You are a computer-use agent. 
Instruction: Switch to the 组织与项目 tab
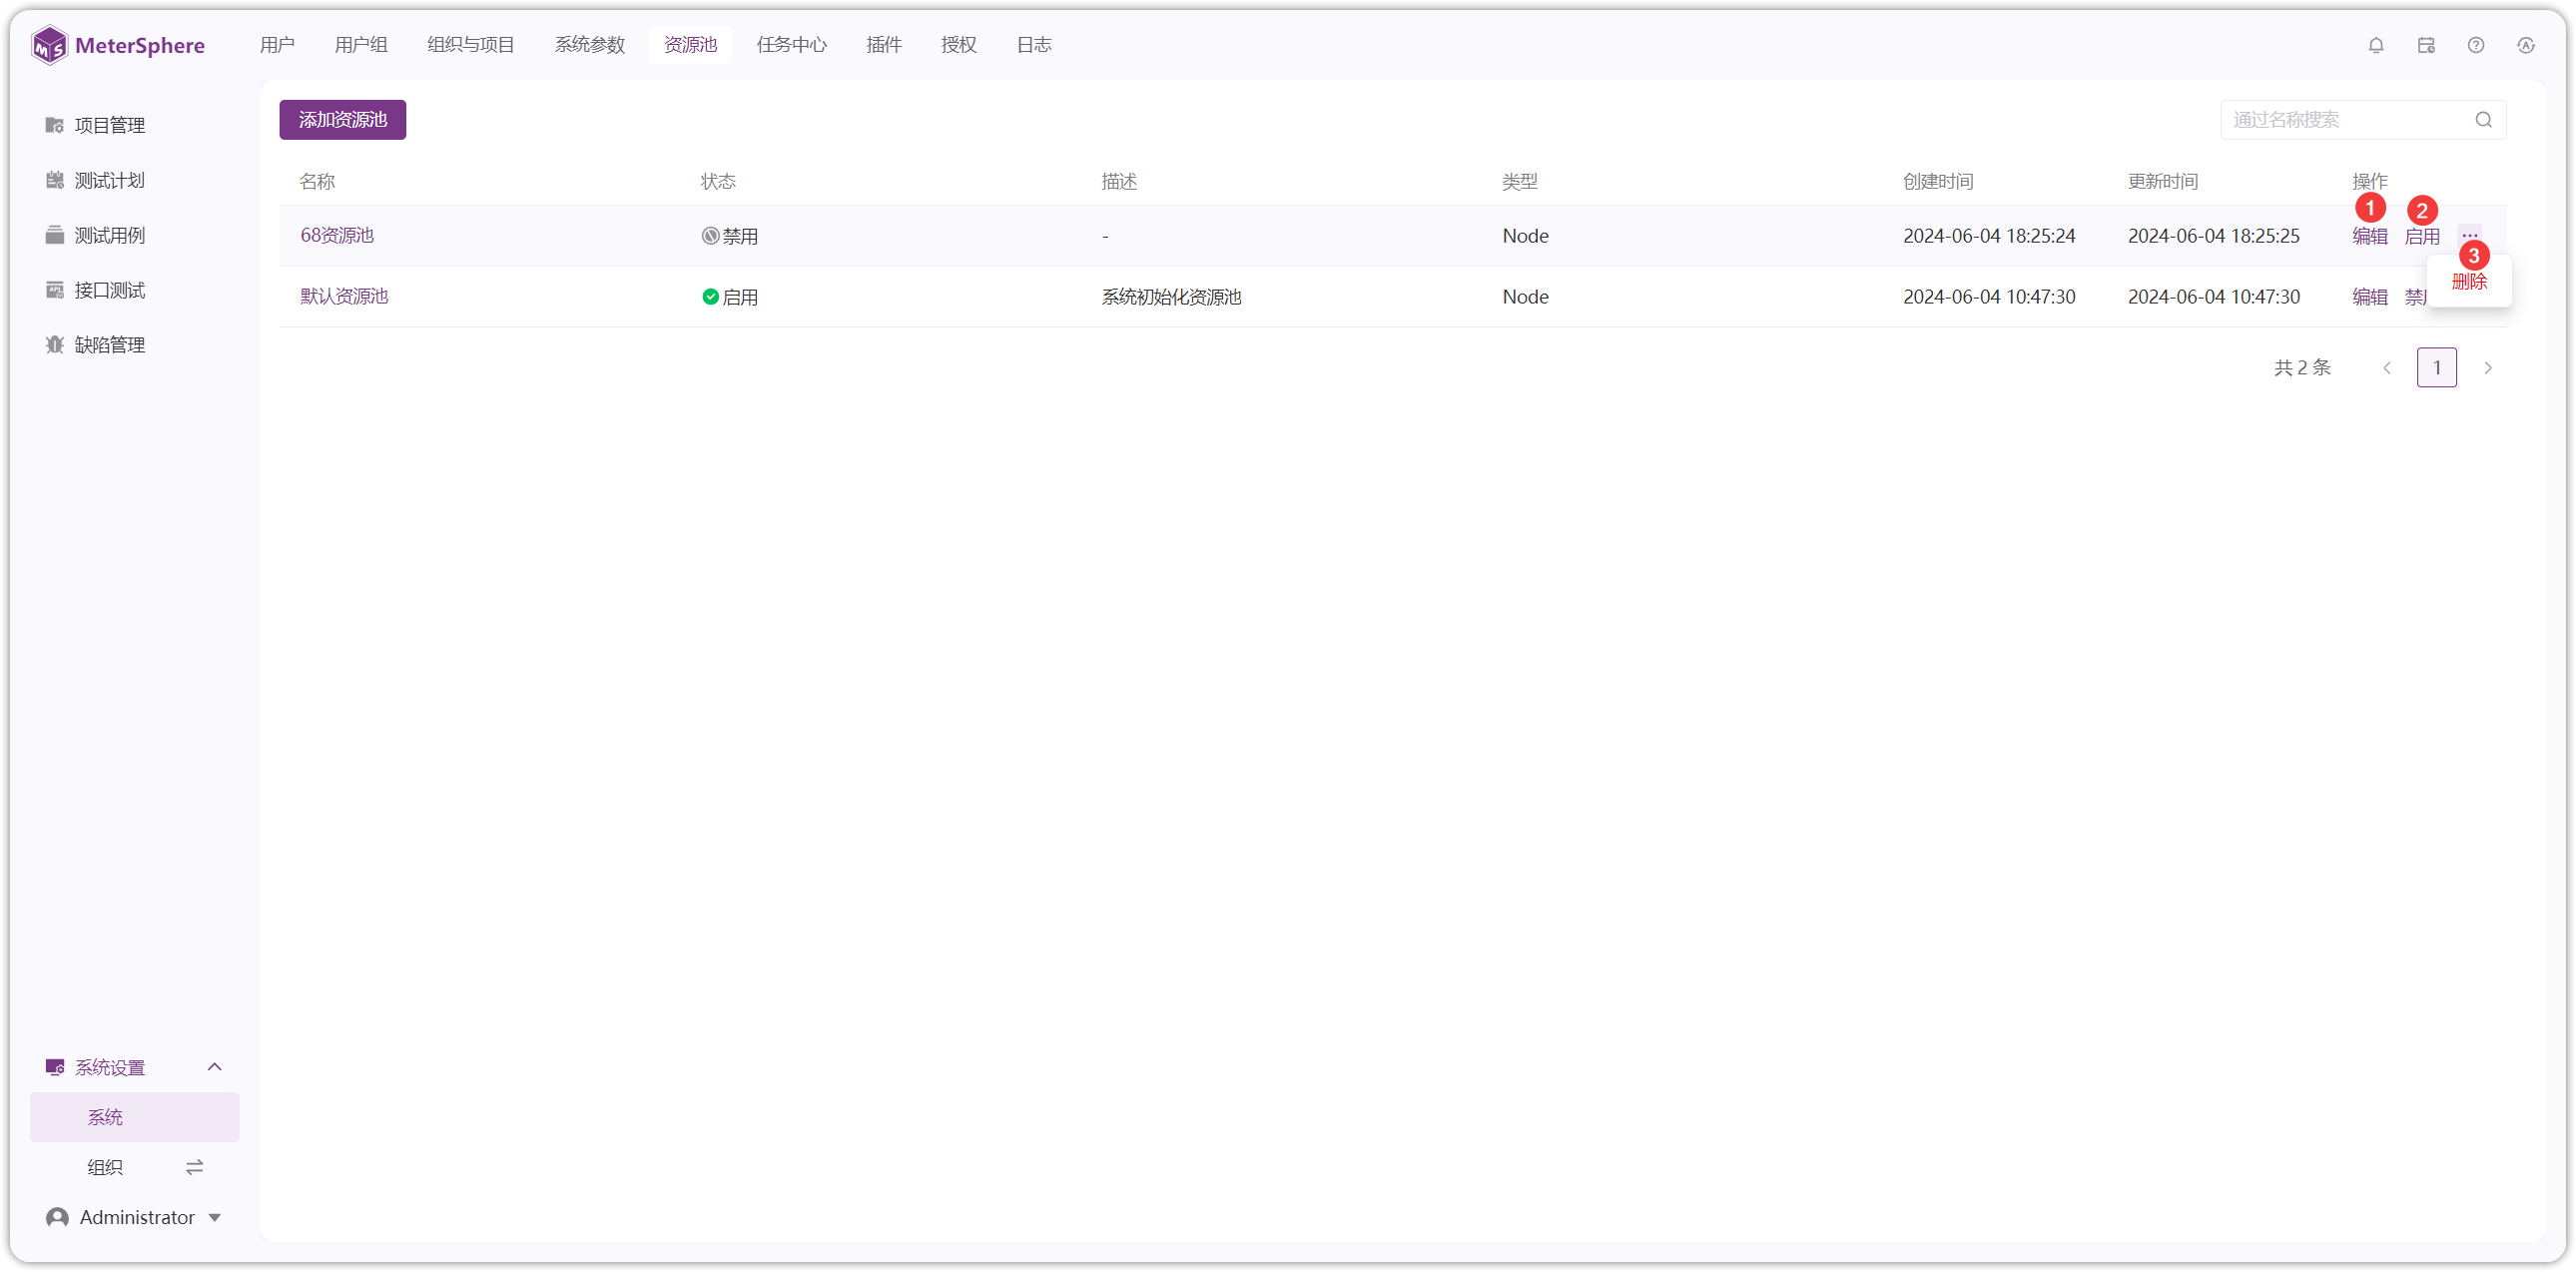471,45
